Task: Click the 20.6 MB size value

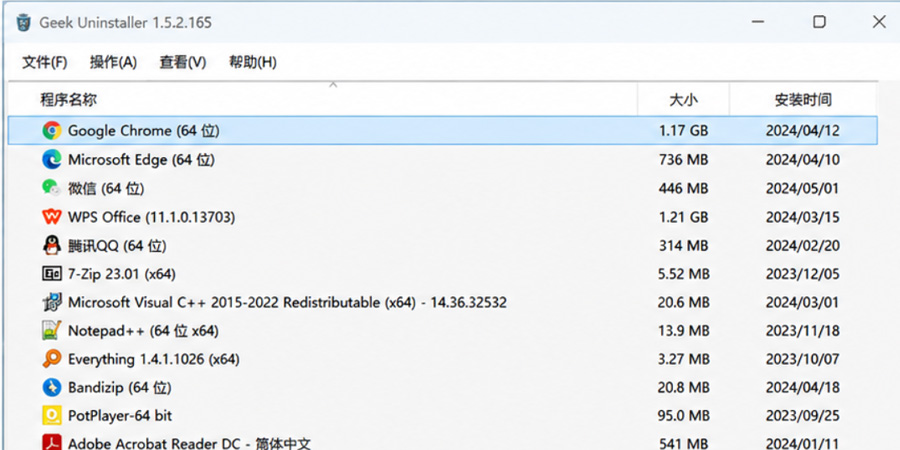Action: [683, 302]
